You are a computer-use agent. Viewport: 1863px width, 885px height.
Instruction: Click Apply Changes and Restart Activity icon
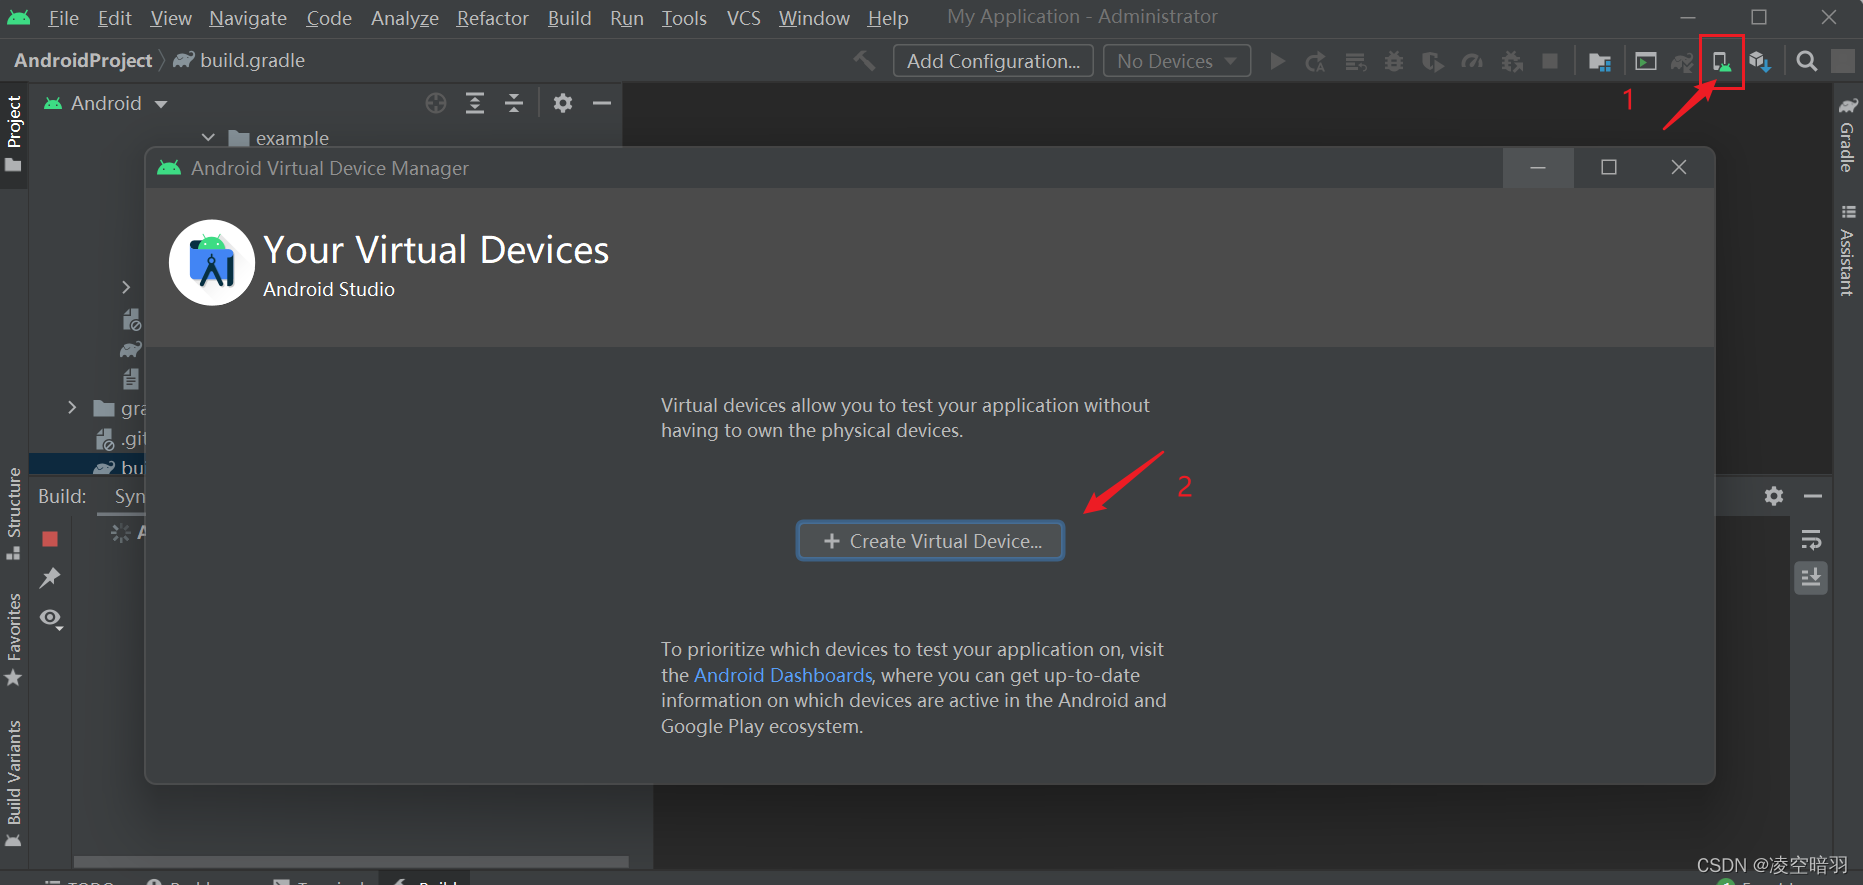(1316, 61)
